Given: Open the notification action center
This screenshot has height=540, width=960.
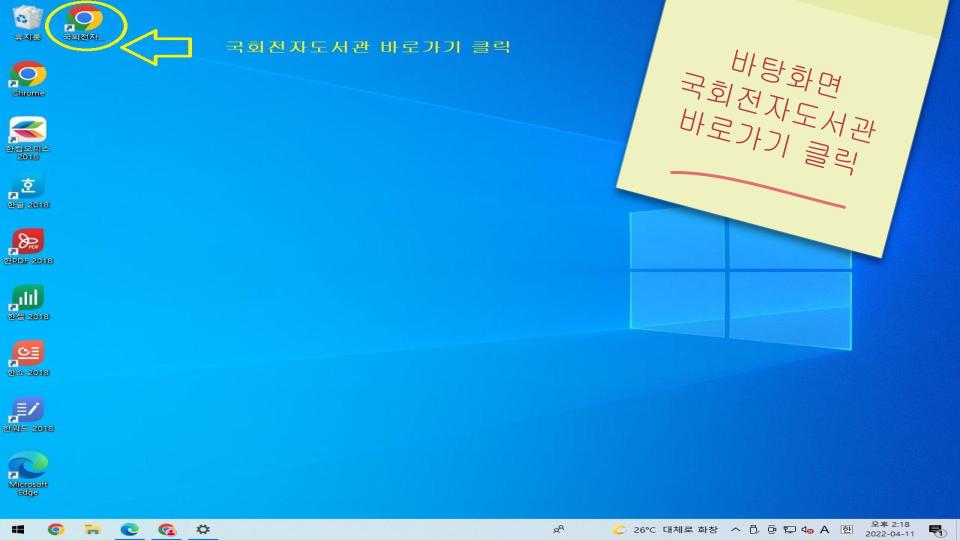Looking at the screenshot, I should point(936,529).
